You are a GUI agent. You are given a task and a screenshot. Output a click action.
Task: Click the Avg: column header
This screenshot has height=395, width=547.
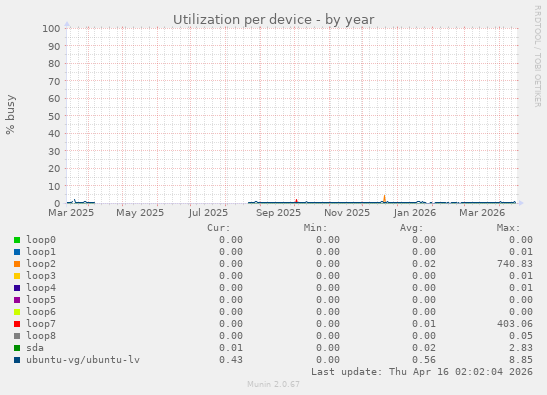[x=412, y=228]
